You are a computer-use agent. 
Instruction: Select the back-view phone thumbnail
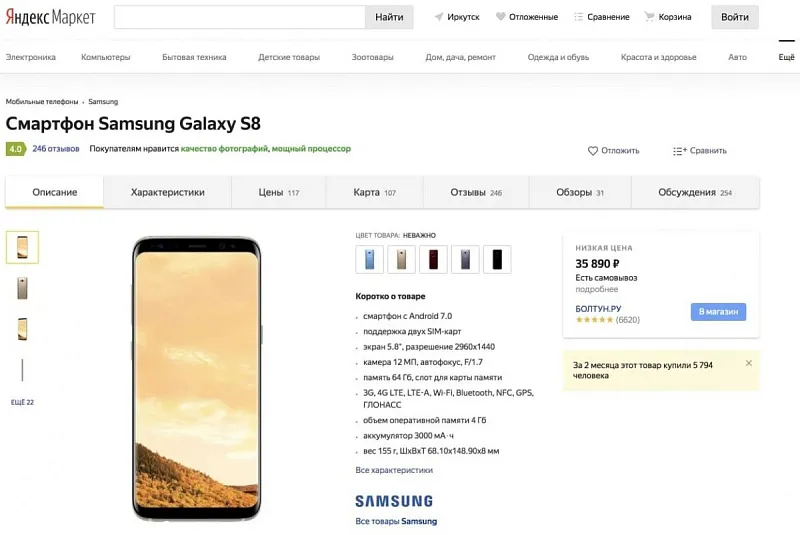pyautogui.click(x=22, y=288)
